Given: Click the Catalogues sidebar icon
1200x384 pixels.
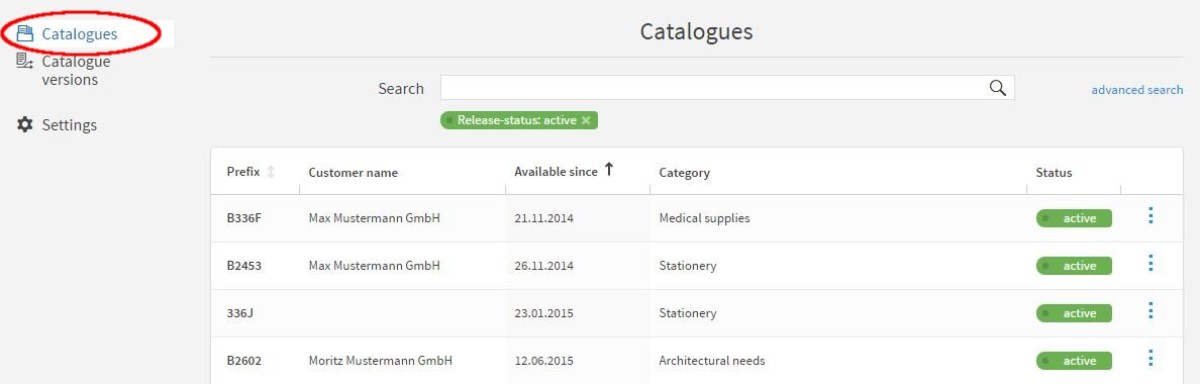Looking at the screenshot, I should (25, 34).
